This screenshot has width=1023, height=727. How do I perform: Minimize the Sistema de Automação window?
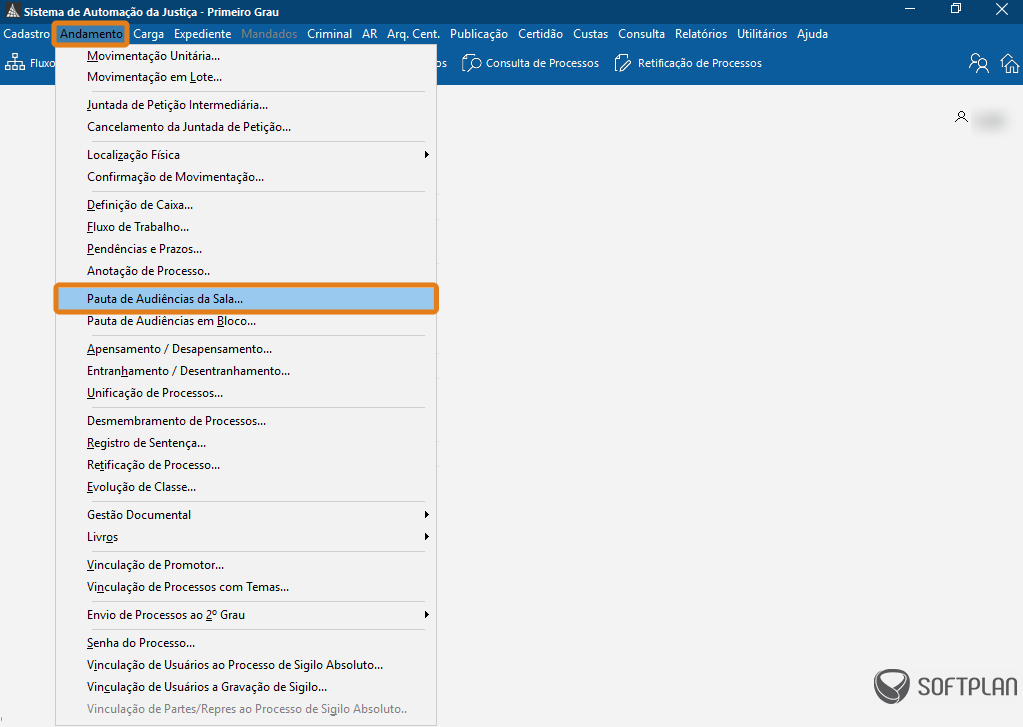pos(910,9)
